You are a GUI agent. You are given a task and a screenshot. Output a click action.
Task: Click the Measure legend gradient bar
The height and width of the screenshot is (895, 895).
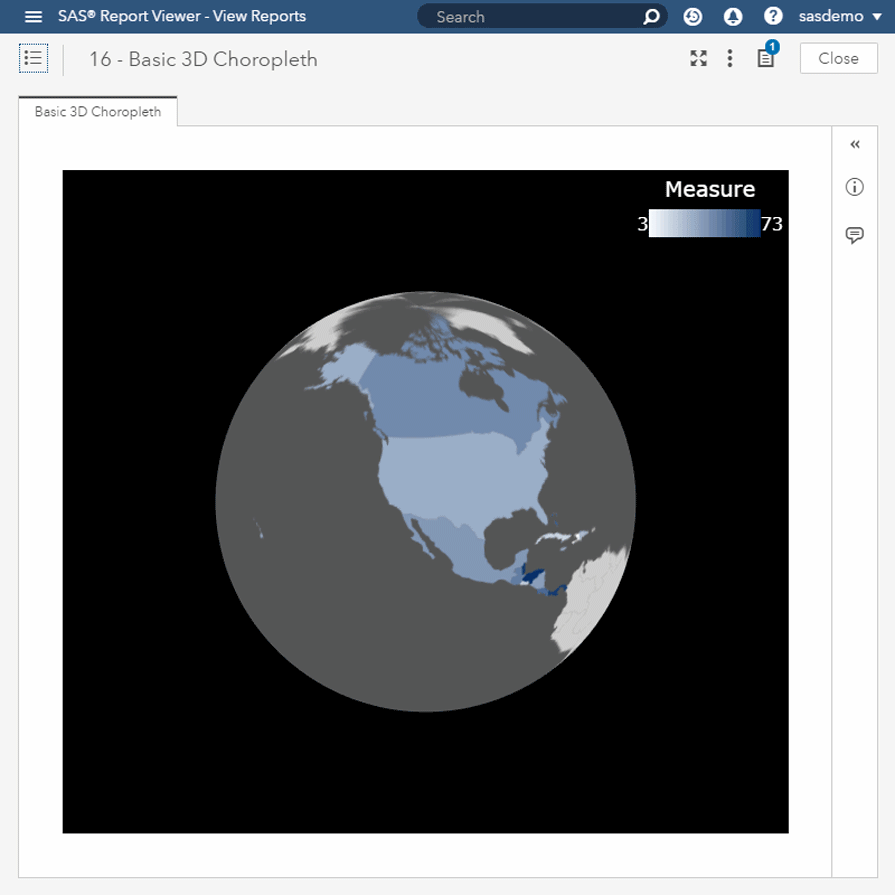pyautogui.click(x=706, y=224)
